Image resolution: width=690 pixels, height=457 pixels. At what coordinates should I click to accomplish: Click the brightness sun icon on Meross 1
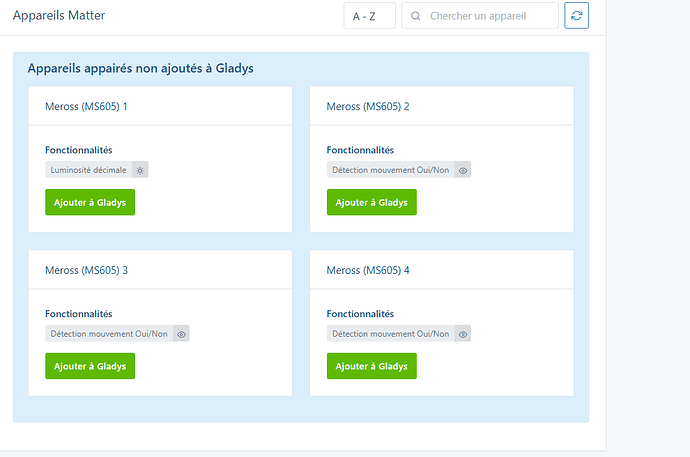coord(140,170)
